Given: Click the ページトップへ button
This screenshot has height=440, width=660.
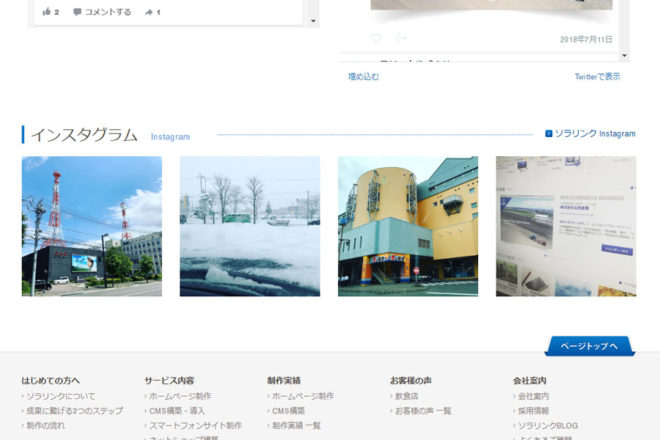Looking at the screenshot, I should [590, 346].
